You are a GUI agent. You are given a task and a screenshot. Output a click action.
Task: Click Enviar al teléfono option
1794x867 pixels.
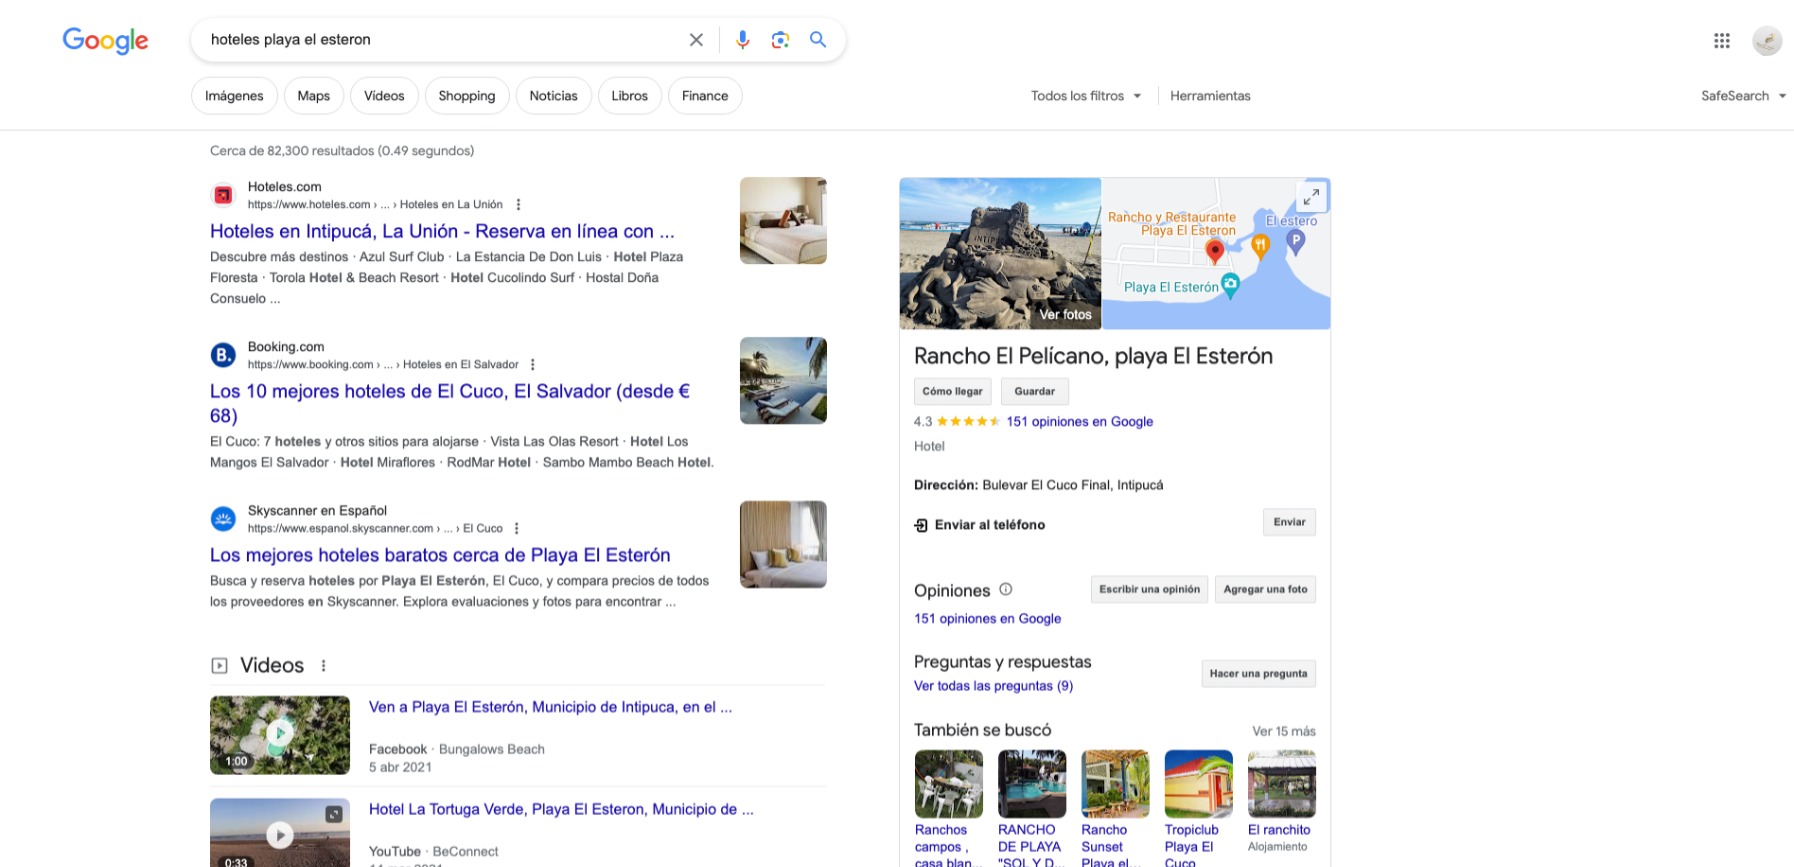tap(979, 525)
